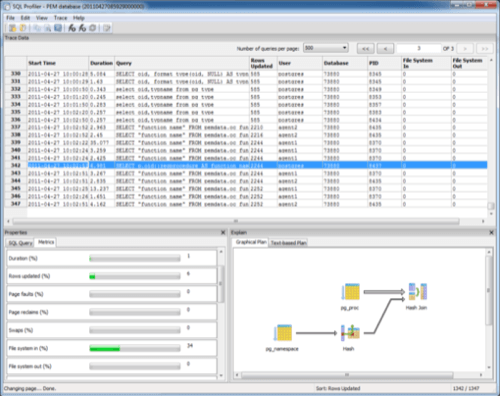Sort by Database column header
This screenshot has height=396, width=500.
coord(345,63)
